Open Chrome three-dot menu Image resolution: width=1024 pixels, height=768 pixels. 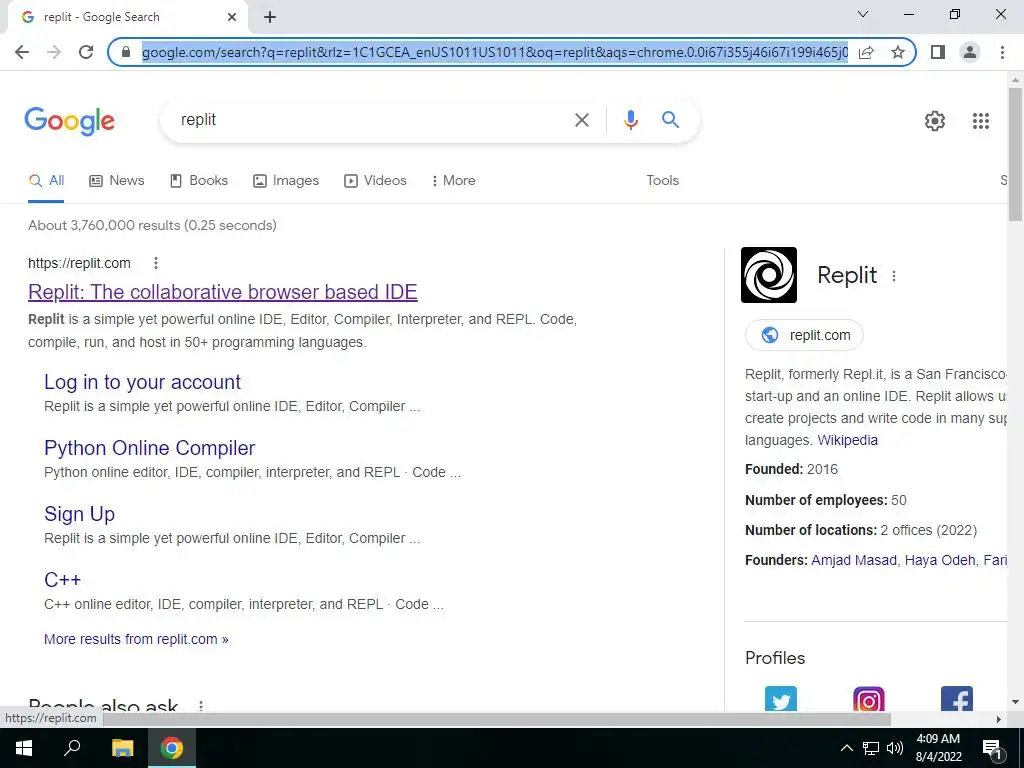click(1002, 52)
